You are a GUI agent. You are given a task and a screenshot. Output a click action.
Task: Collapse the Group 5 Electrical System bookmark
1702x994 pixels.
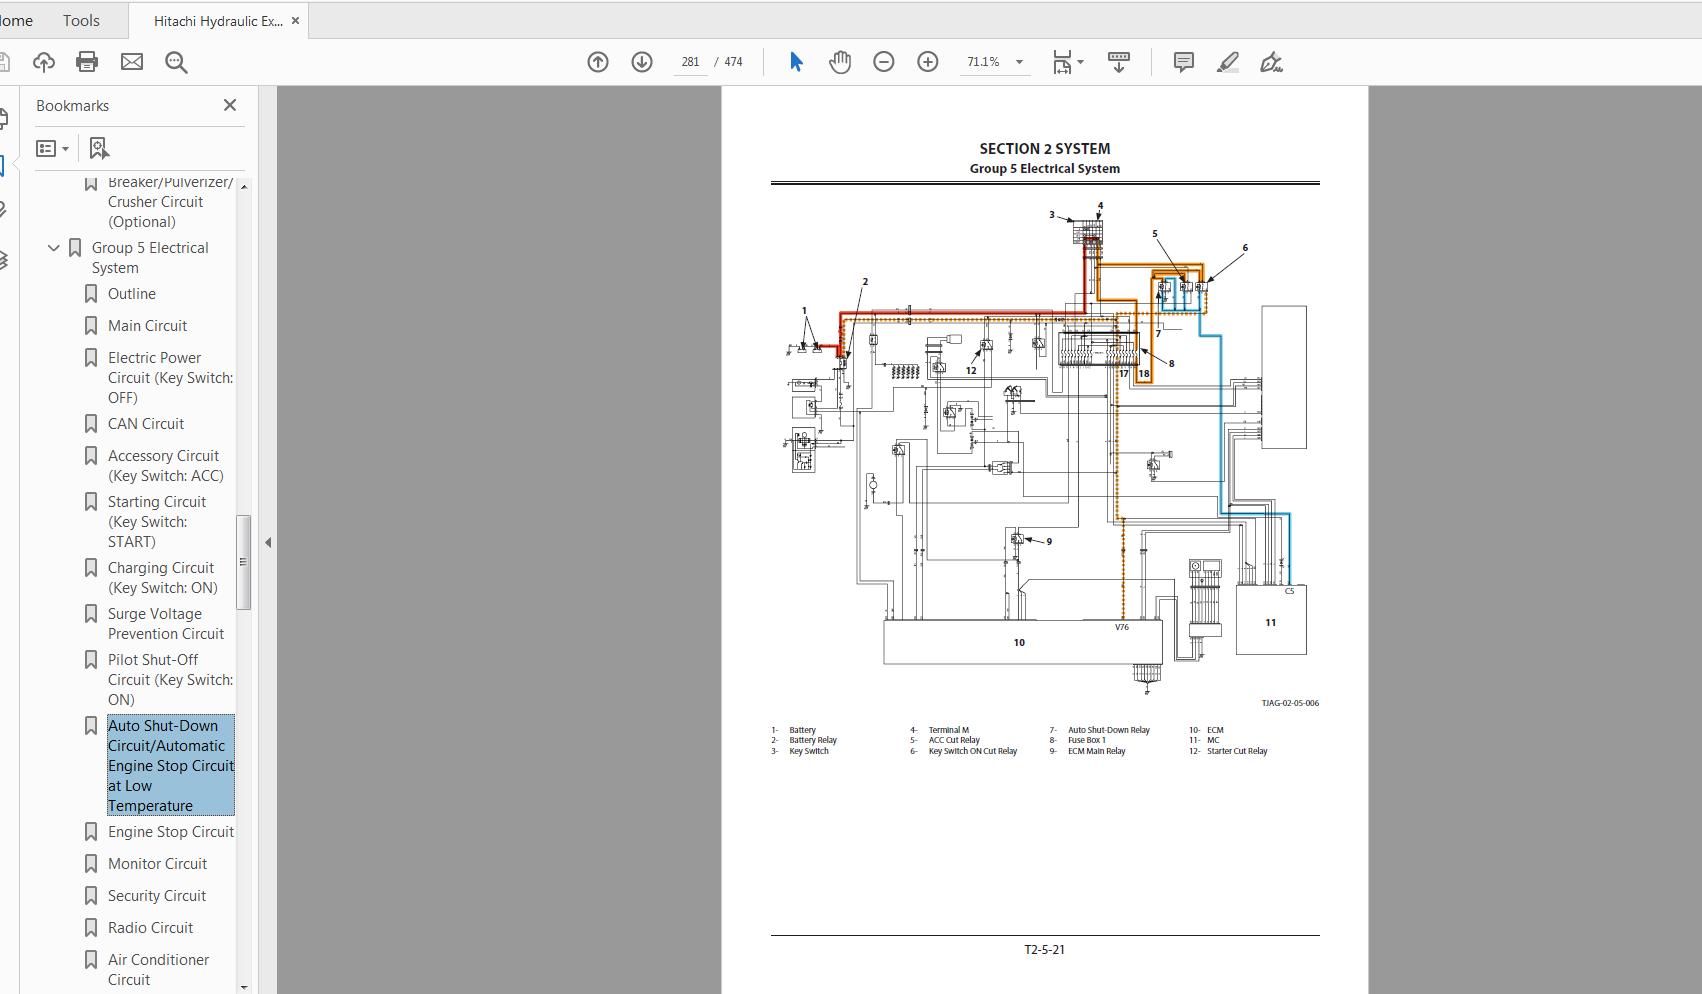point(54,248)
